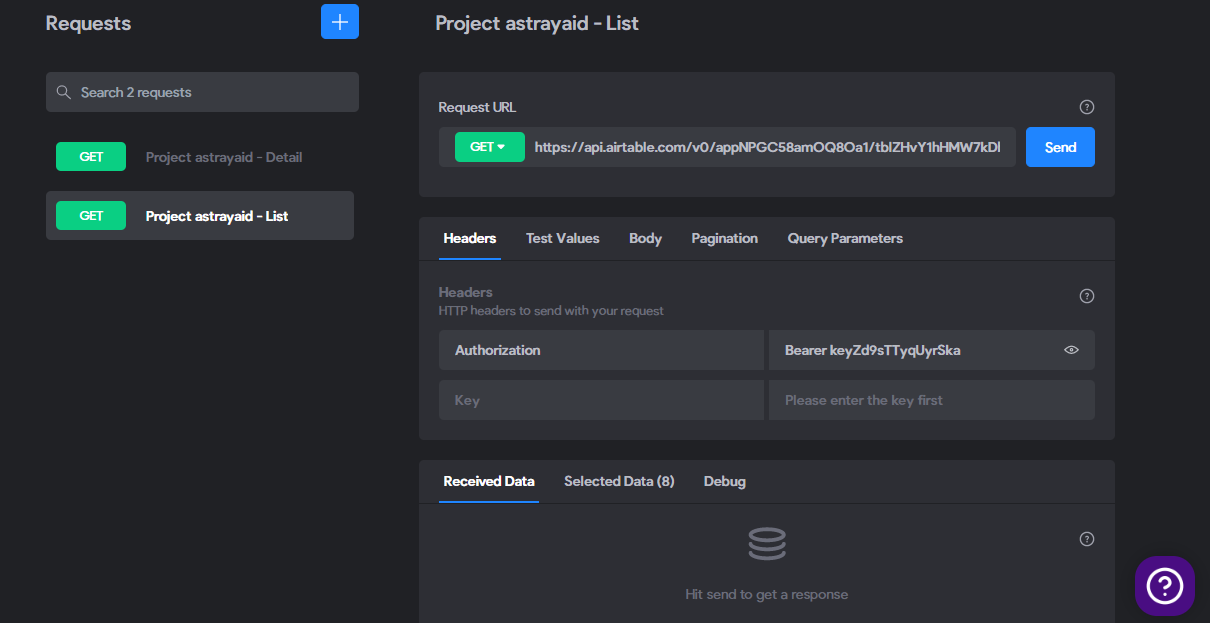Click the 'Hit send to get a response' text
This screenshot has width=1210, height=623.
pyautogui.click(x=767, y=594)
